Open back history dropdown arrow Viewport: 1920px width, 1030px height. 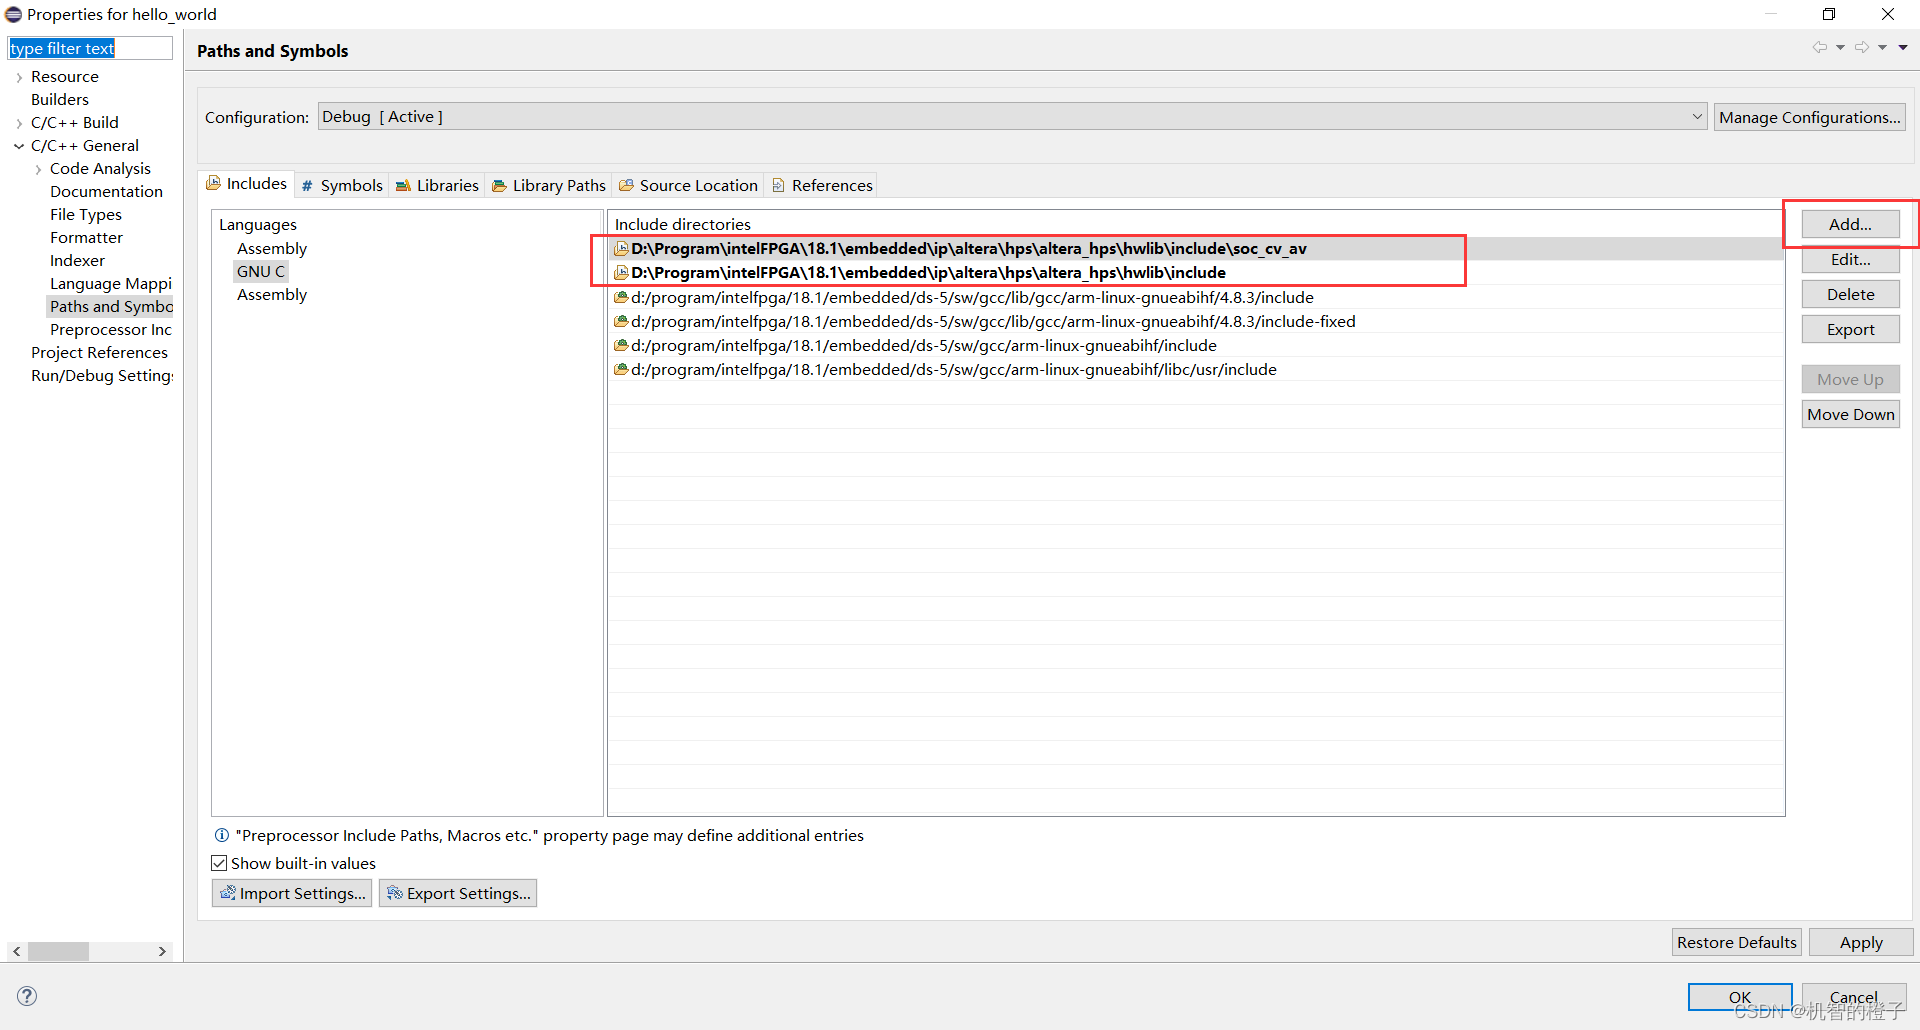point(1840,47)
